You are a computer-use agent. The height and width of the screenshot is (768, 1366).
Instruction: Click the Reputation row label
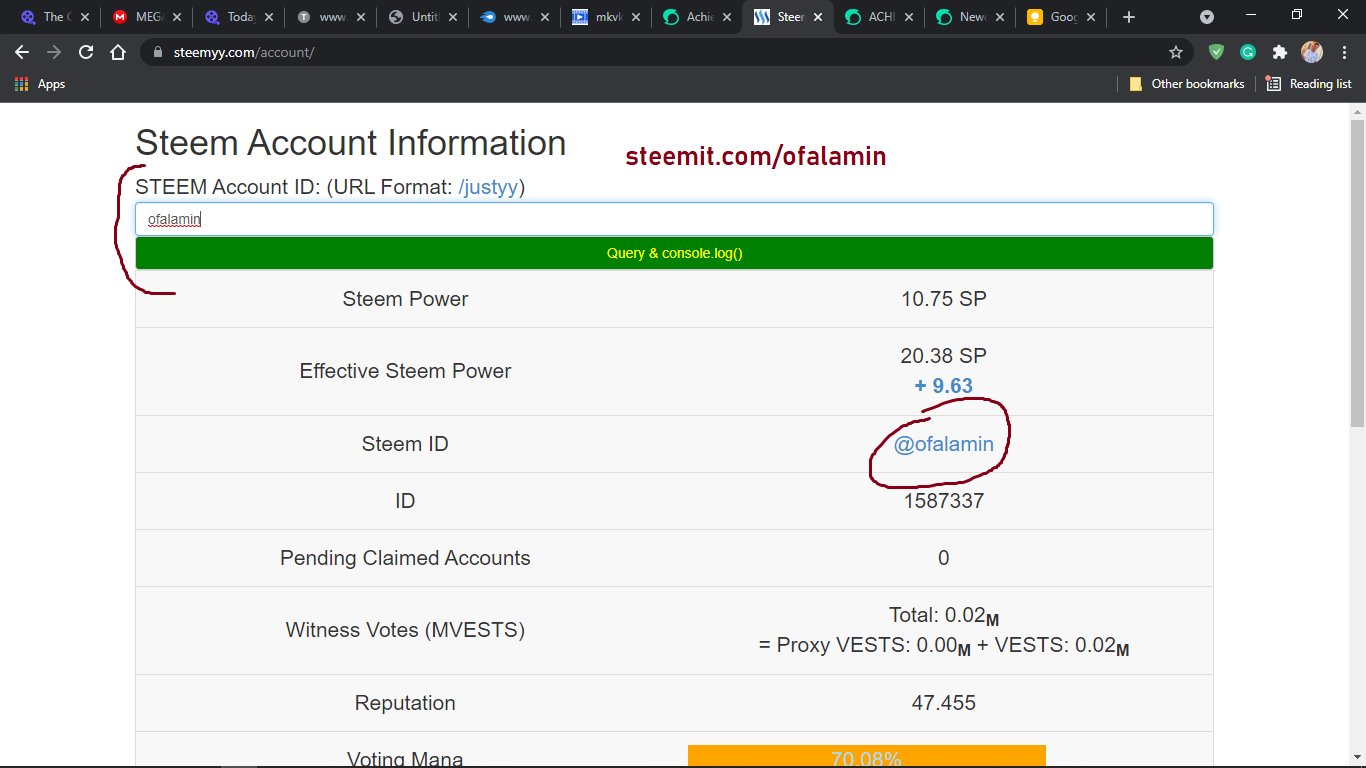[405, 703]
